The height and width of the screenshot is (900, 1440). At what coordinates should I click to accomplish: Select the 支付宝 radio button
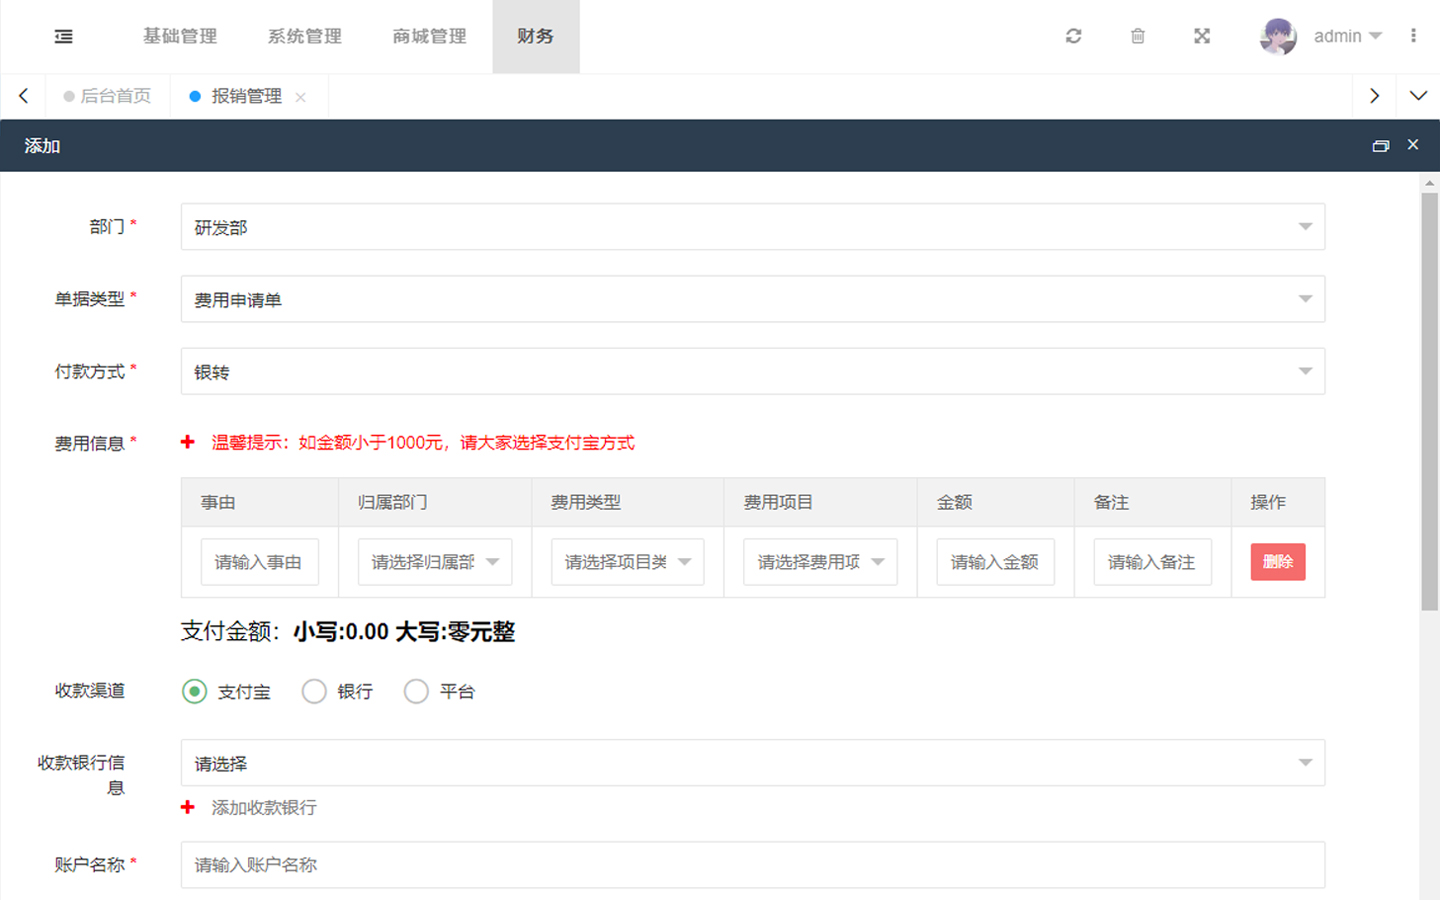(x=195, y=691)
